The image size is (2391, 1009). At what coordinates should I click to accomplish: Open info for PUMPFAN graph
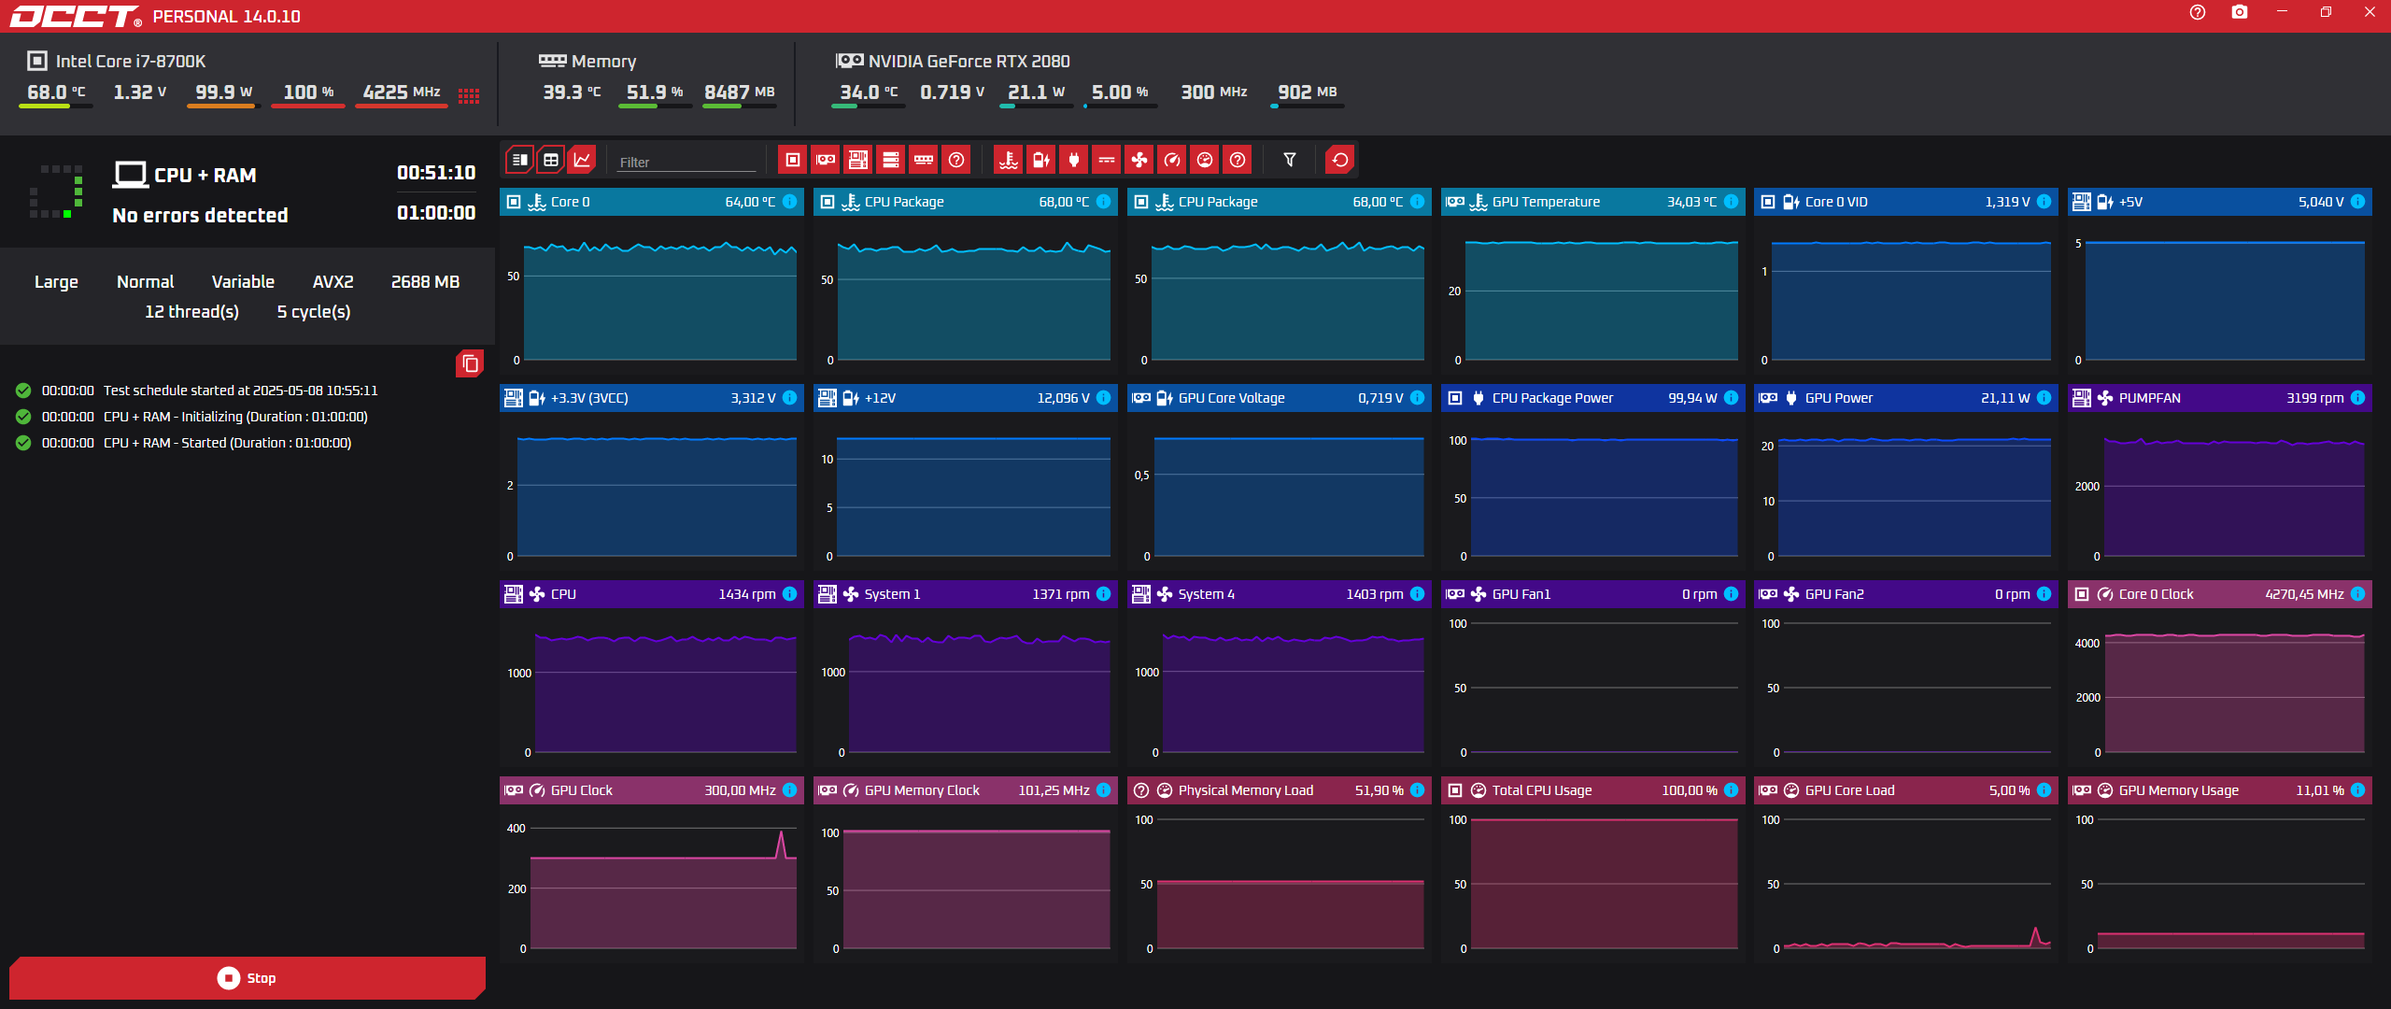click(x=2358, y=398)
